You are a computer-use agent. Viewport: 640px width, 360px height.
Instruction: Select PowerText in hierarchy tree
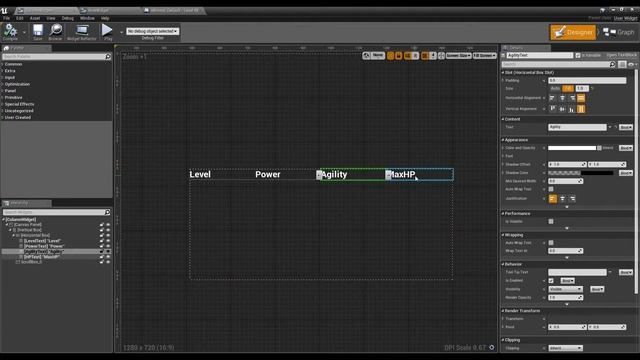click(x=44, y=246)
